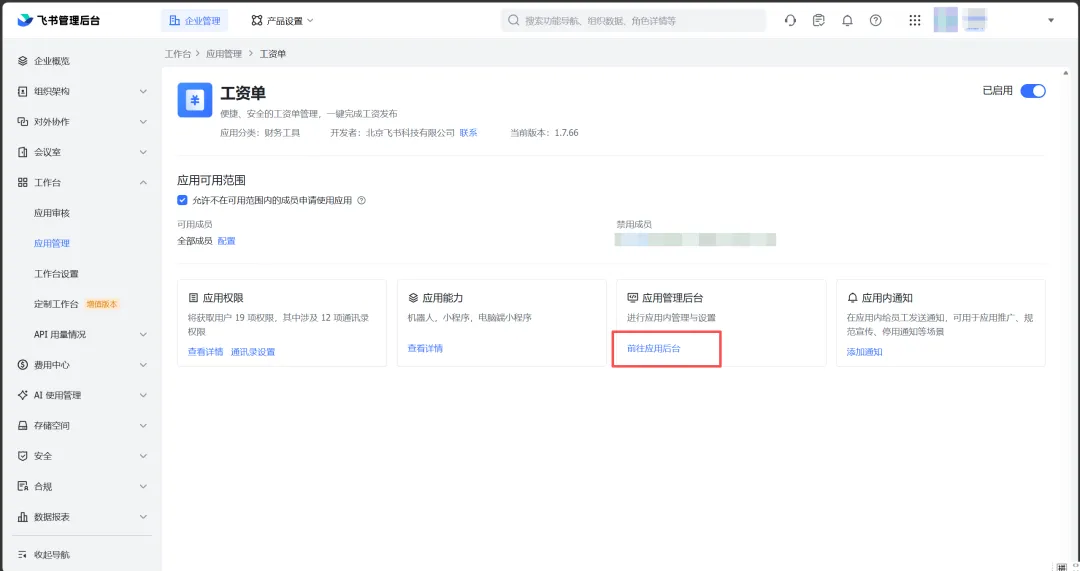
Task: Expand the 组织架构 chevron
Action: point(143,91)
